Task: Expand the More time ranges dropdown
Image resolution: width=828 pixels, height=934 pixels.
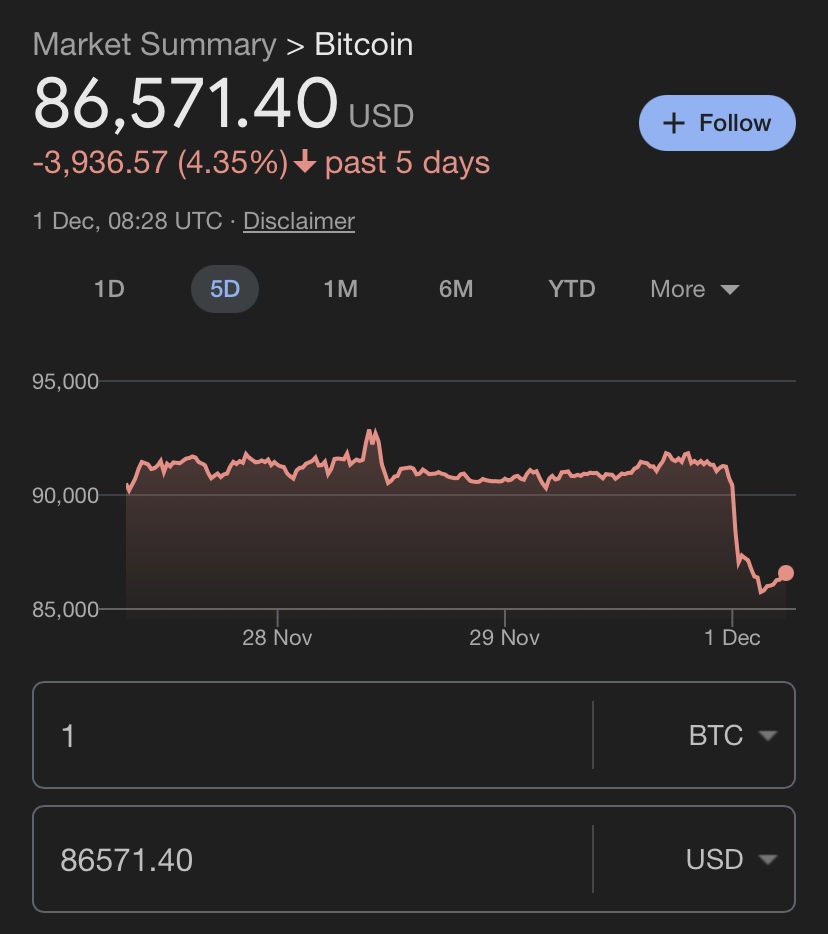Action: 694,289
